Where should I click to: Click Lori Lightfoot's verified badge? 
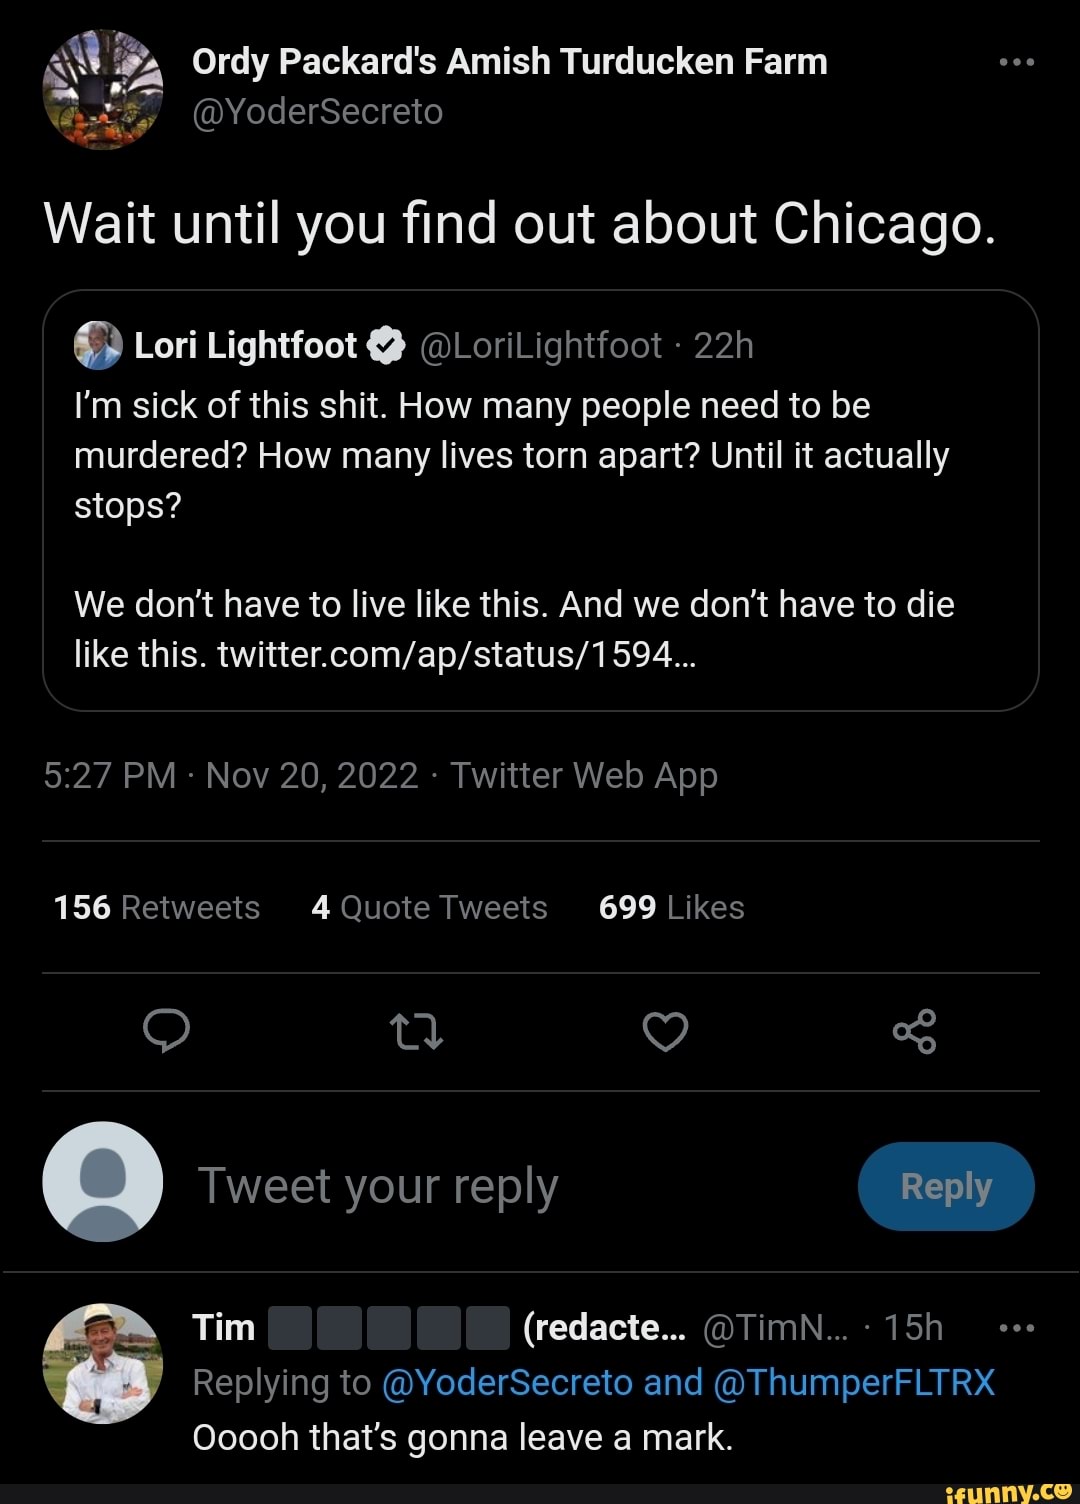[386, 346]
